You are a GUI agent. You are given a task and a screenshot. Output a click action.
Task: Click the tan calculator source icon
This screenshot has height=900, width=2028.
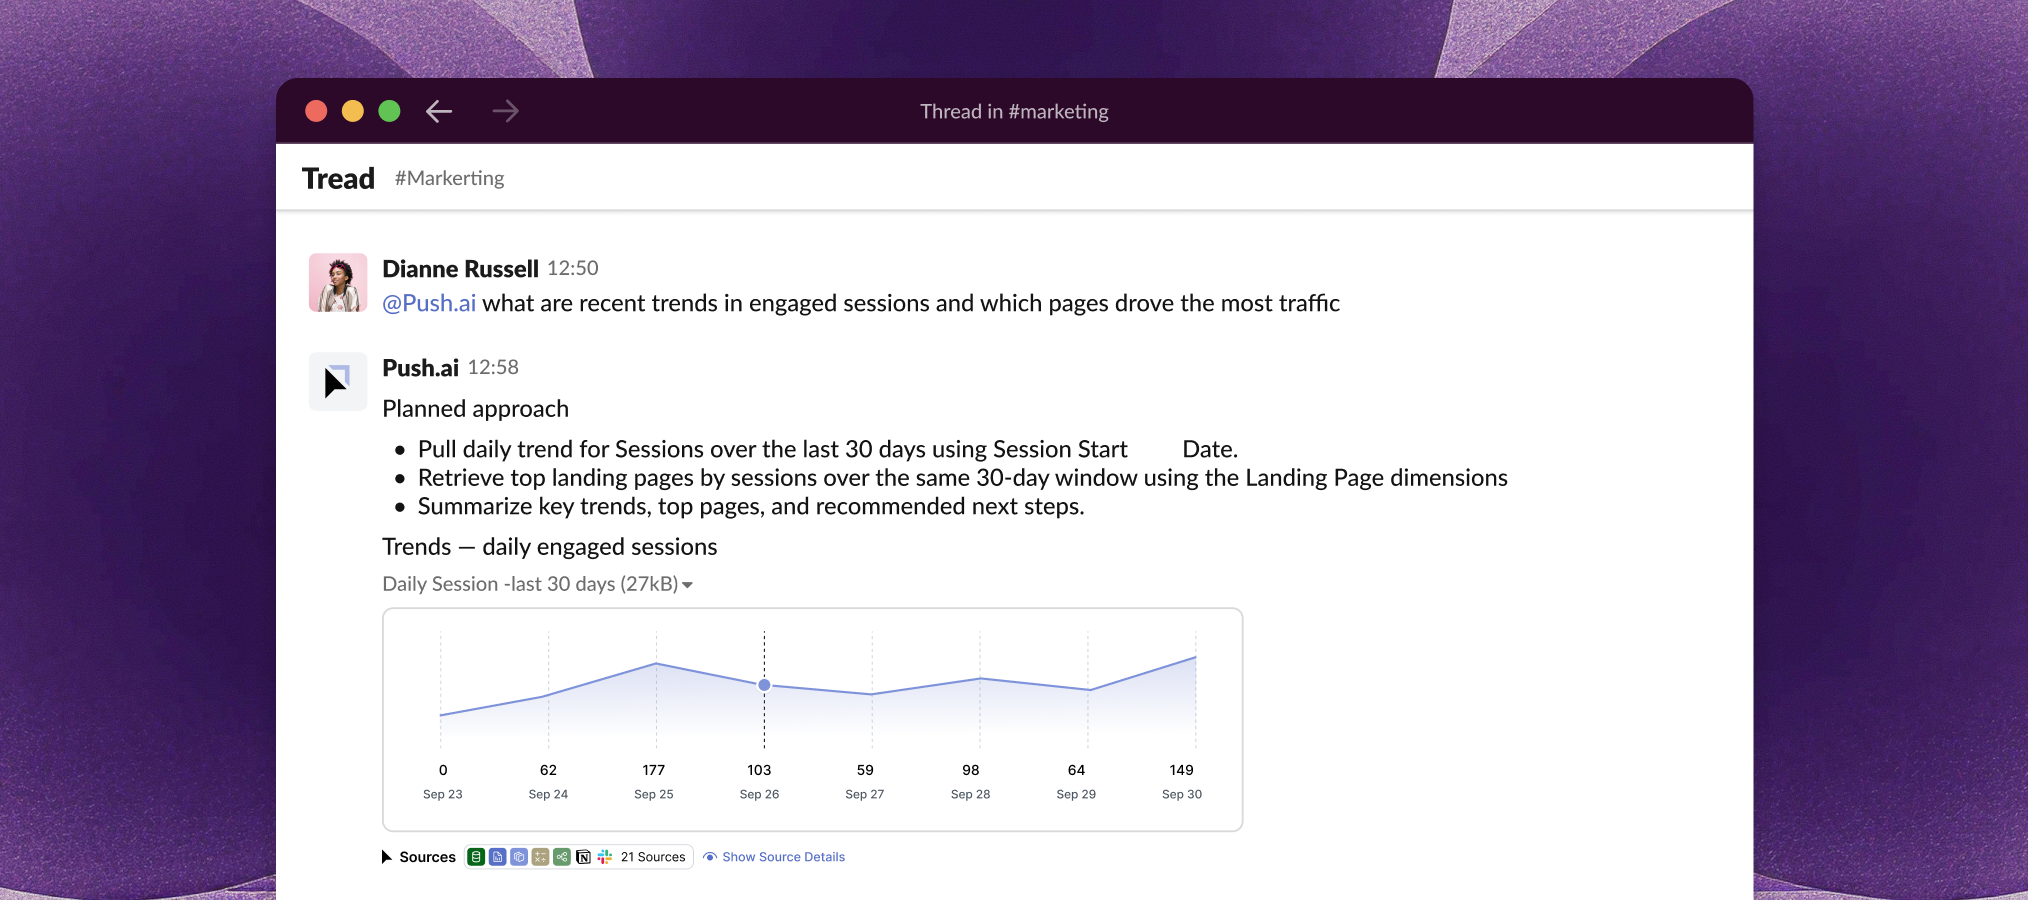[540, 857]
